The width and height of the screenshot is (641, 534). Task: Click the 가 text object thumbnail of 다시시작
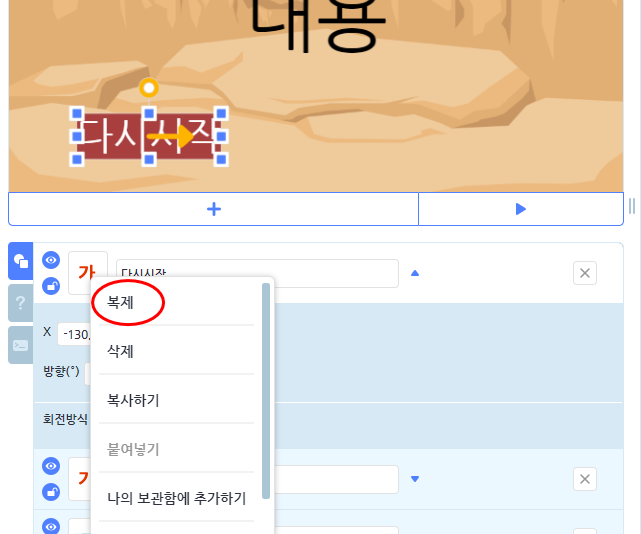87,272
